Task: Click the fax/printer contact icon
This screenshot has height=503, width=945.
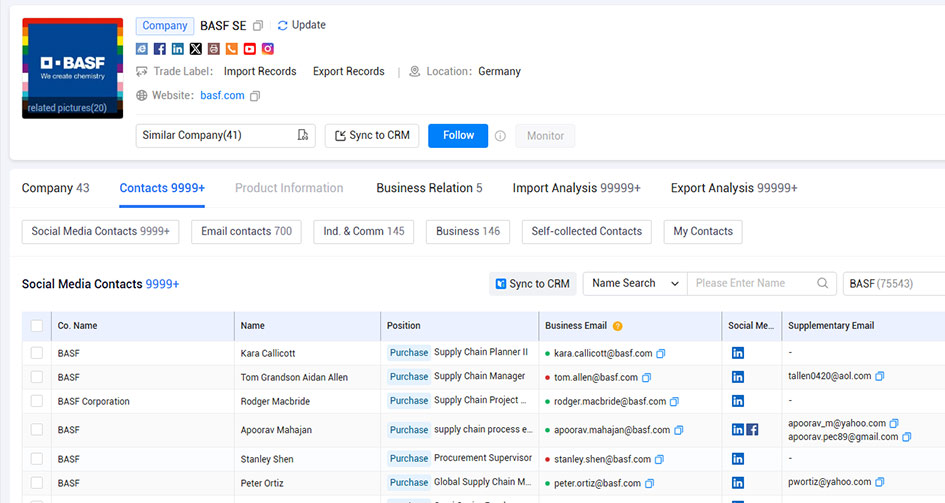Action: point(214,49)
